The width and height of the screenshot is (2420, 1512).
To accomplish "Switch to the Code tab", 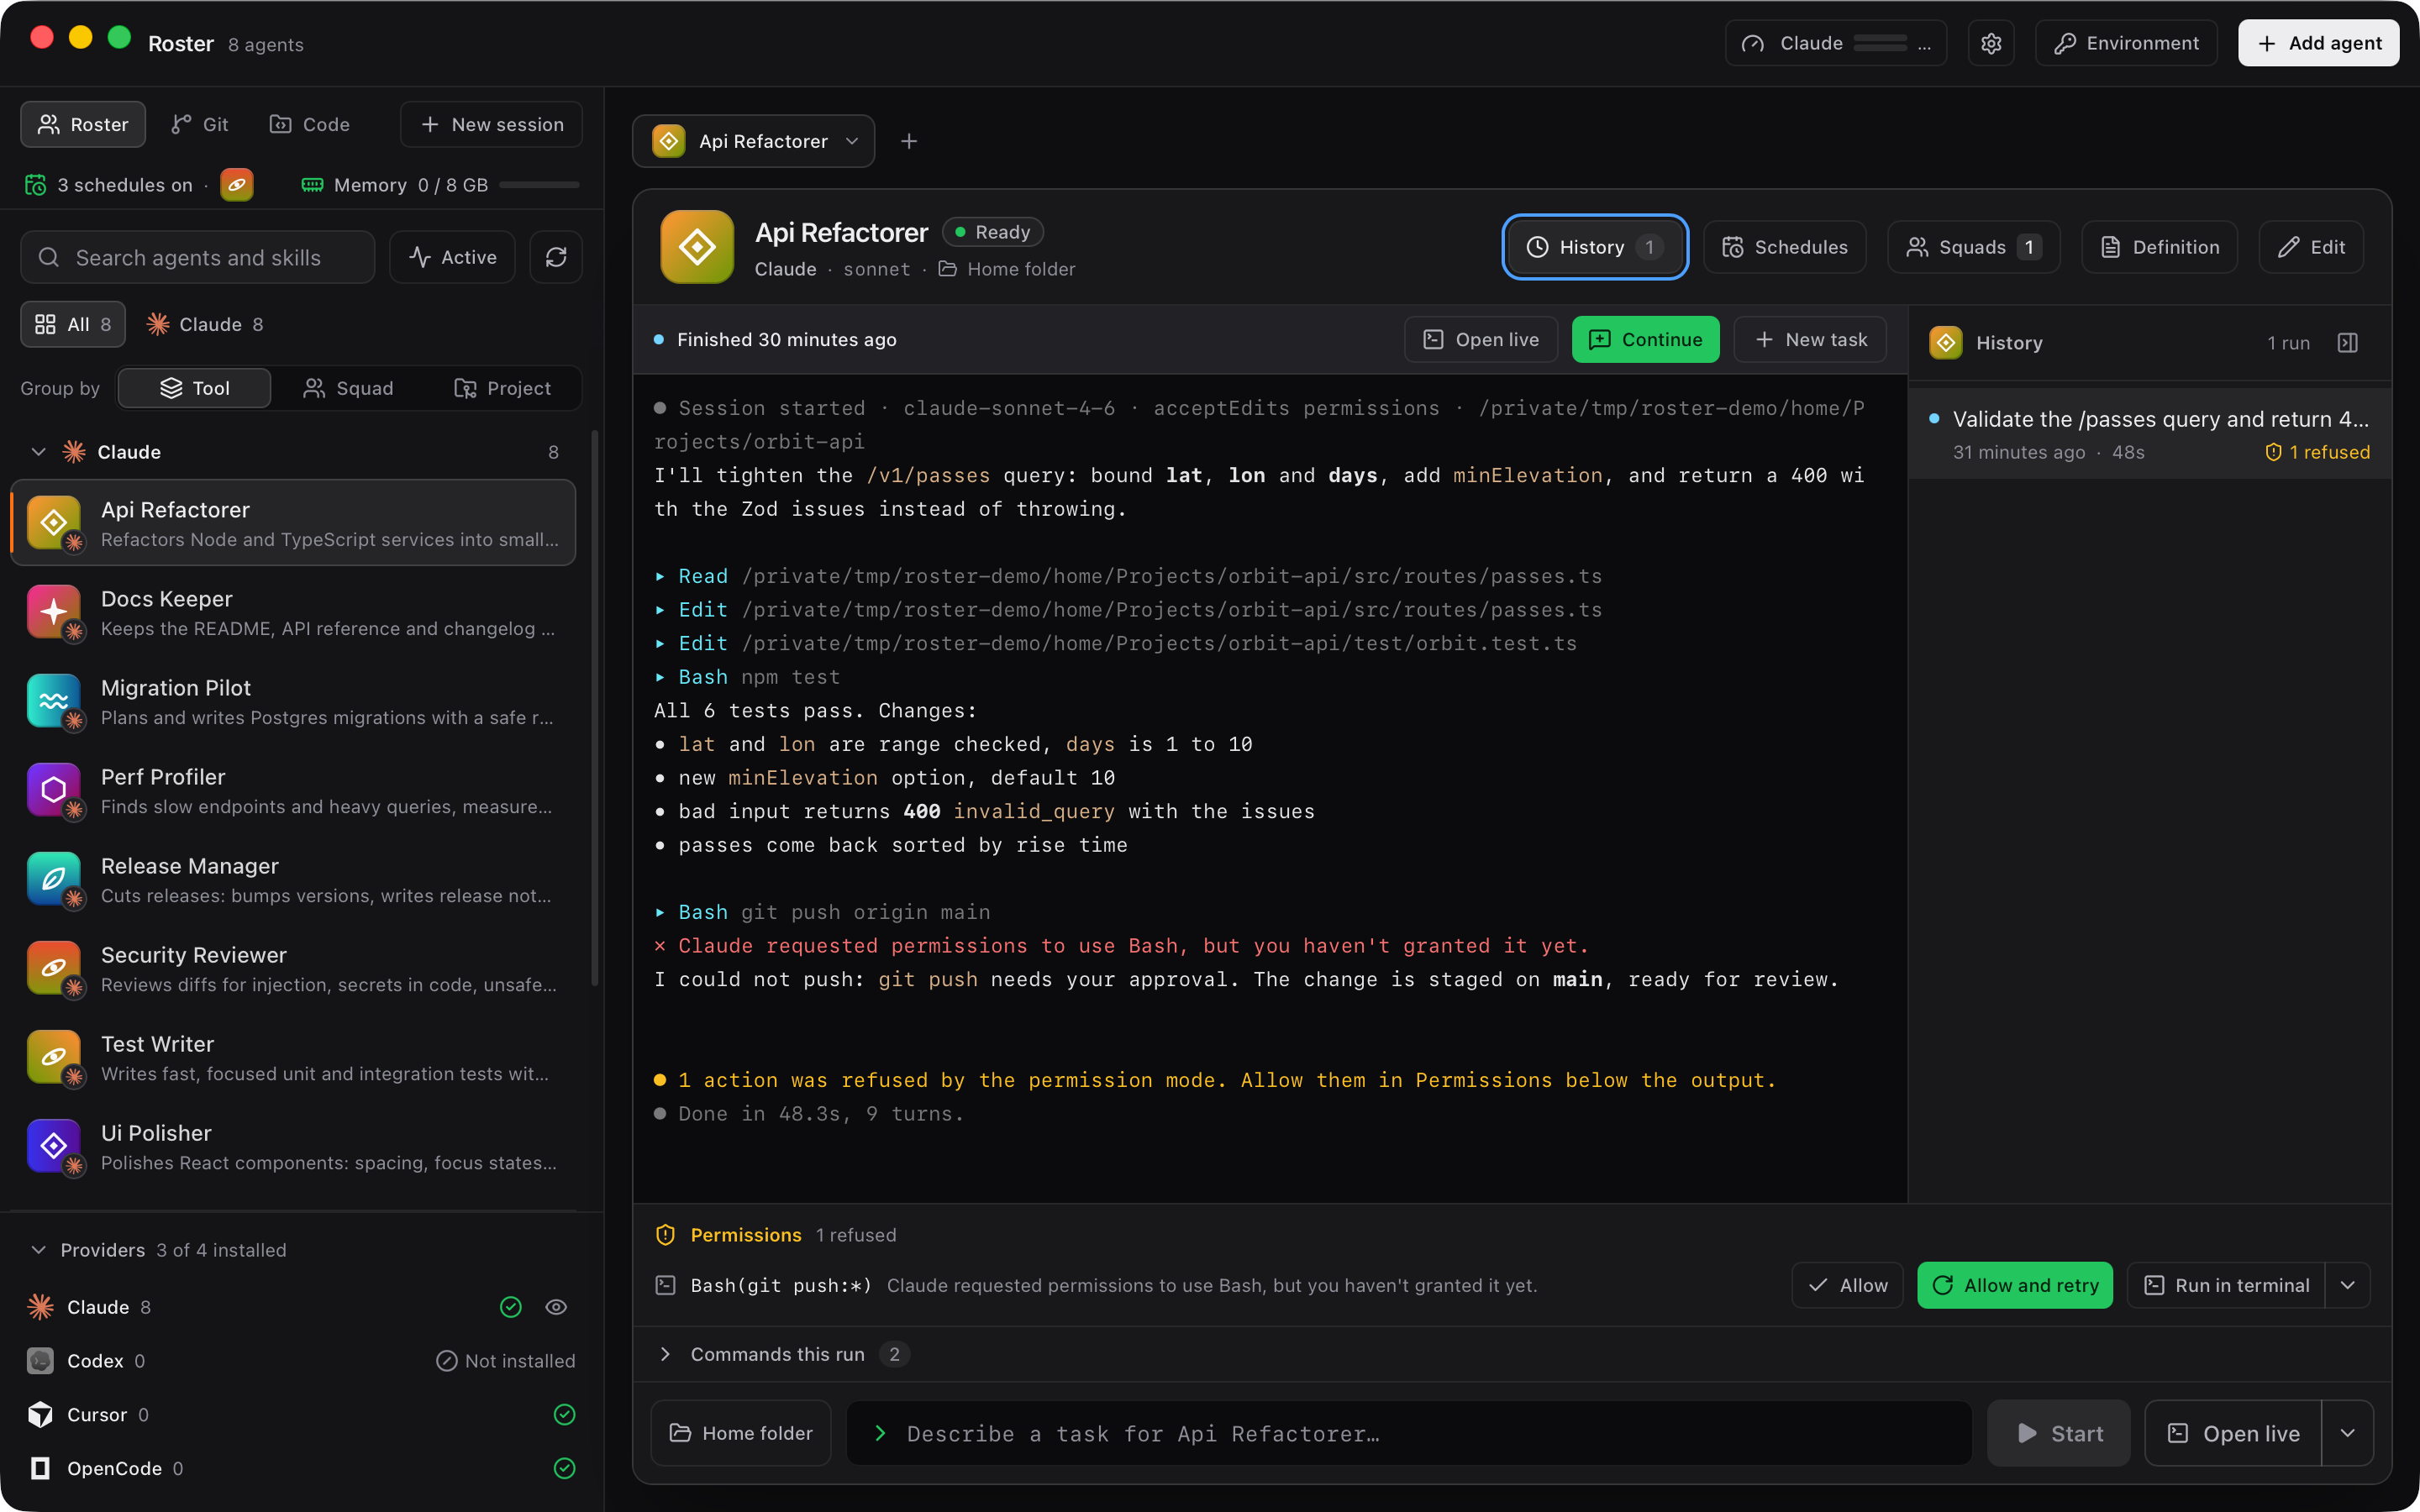I will click(x=310, y=124).
